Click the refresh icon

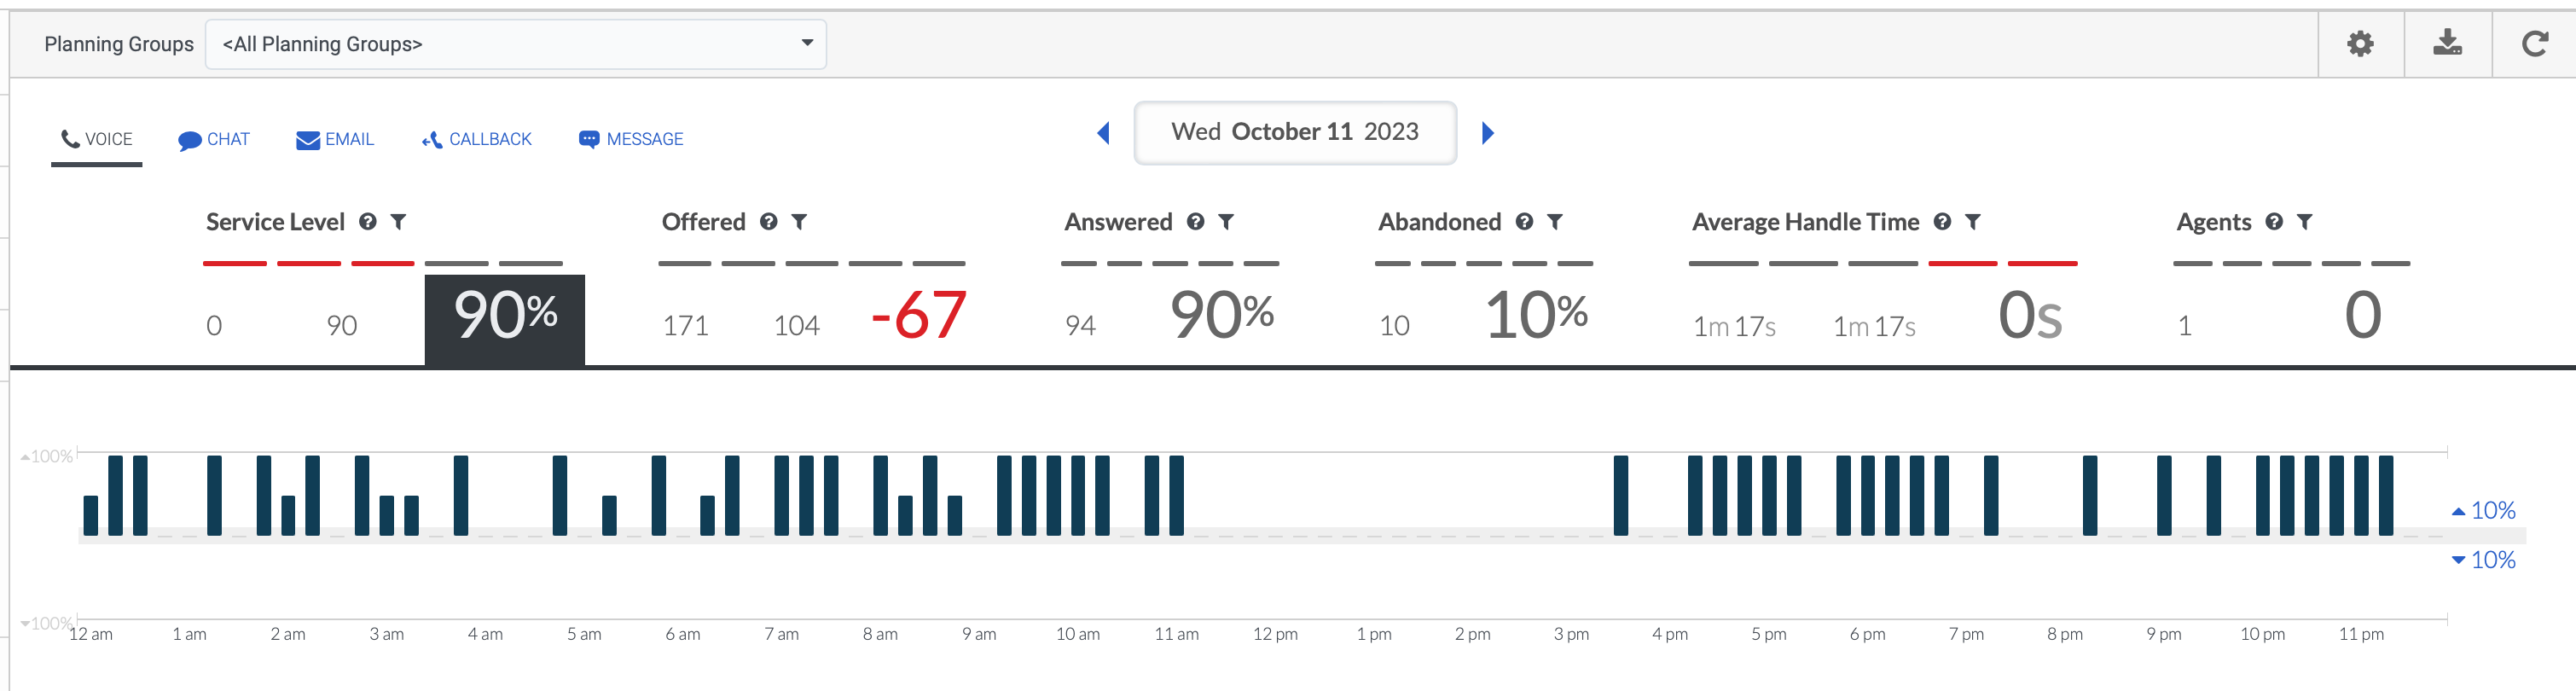[2534, 44]
